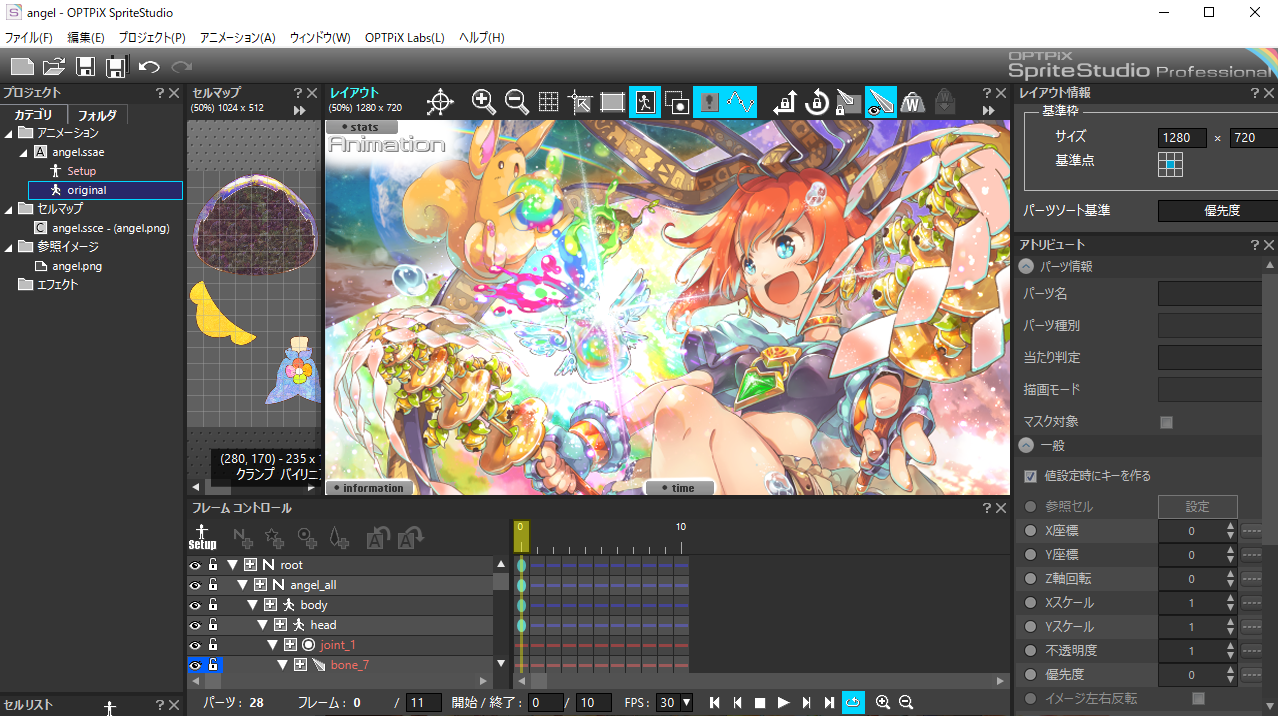1278x716 pixels.
Task: Collapse the body part children
Action: coord(253,605)
